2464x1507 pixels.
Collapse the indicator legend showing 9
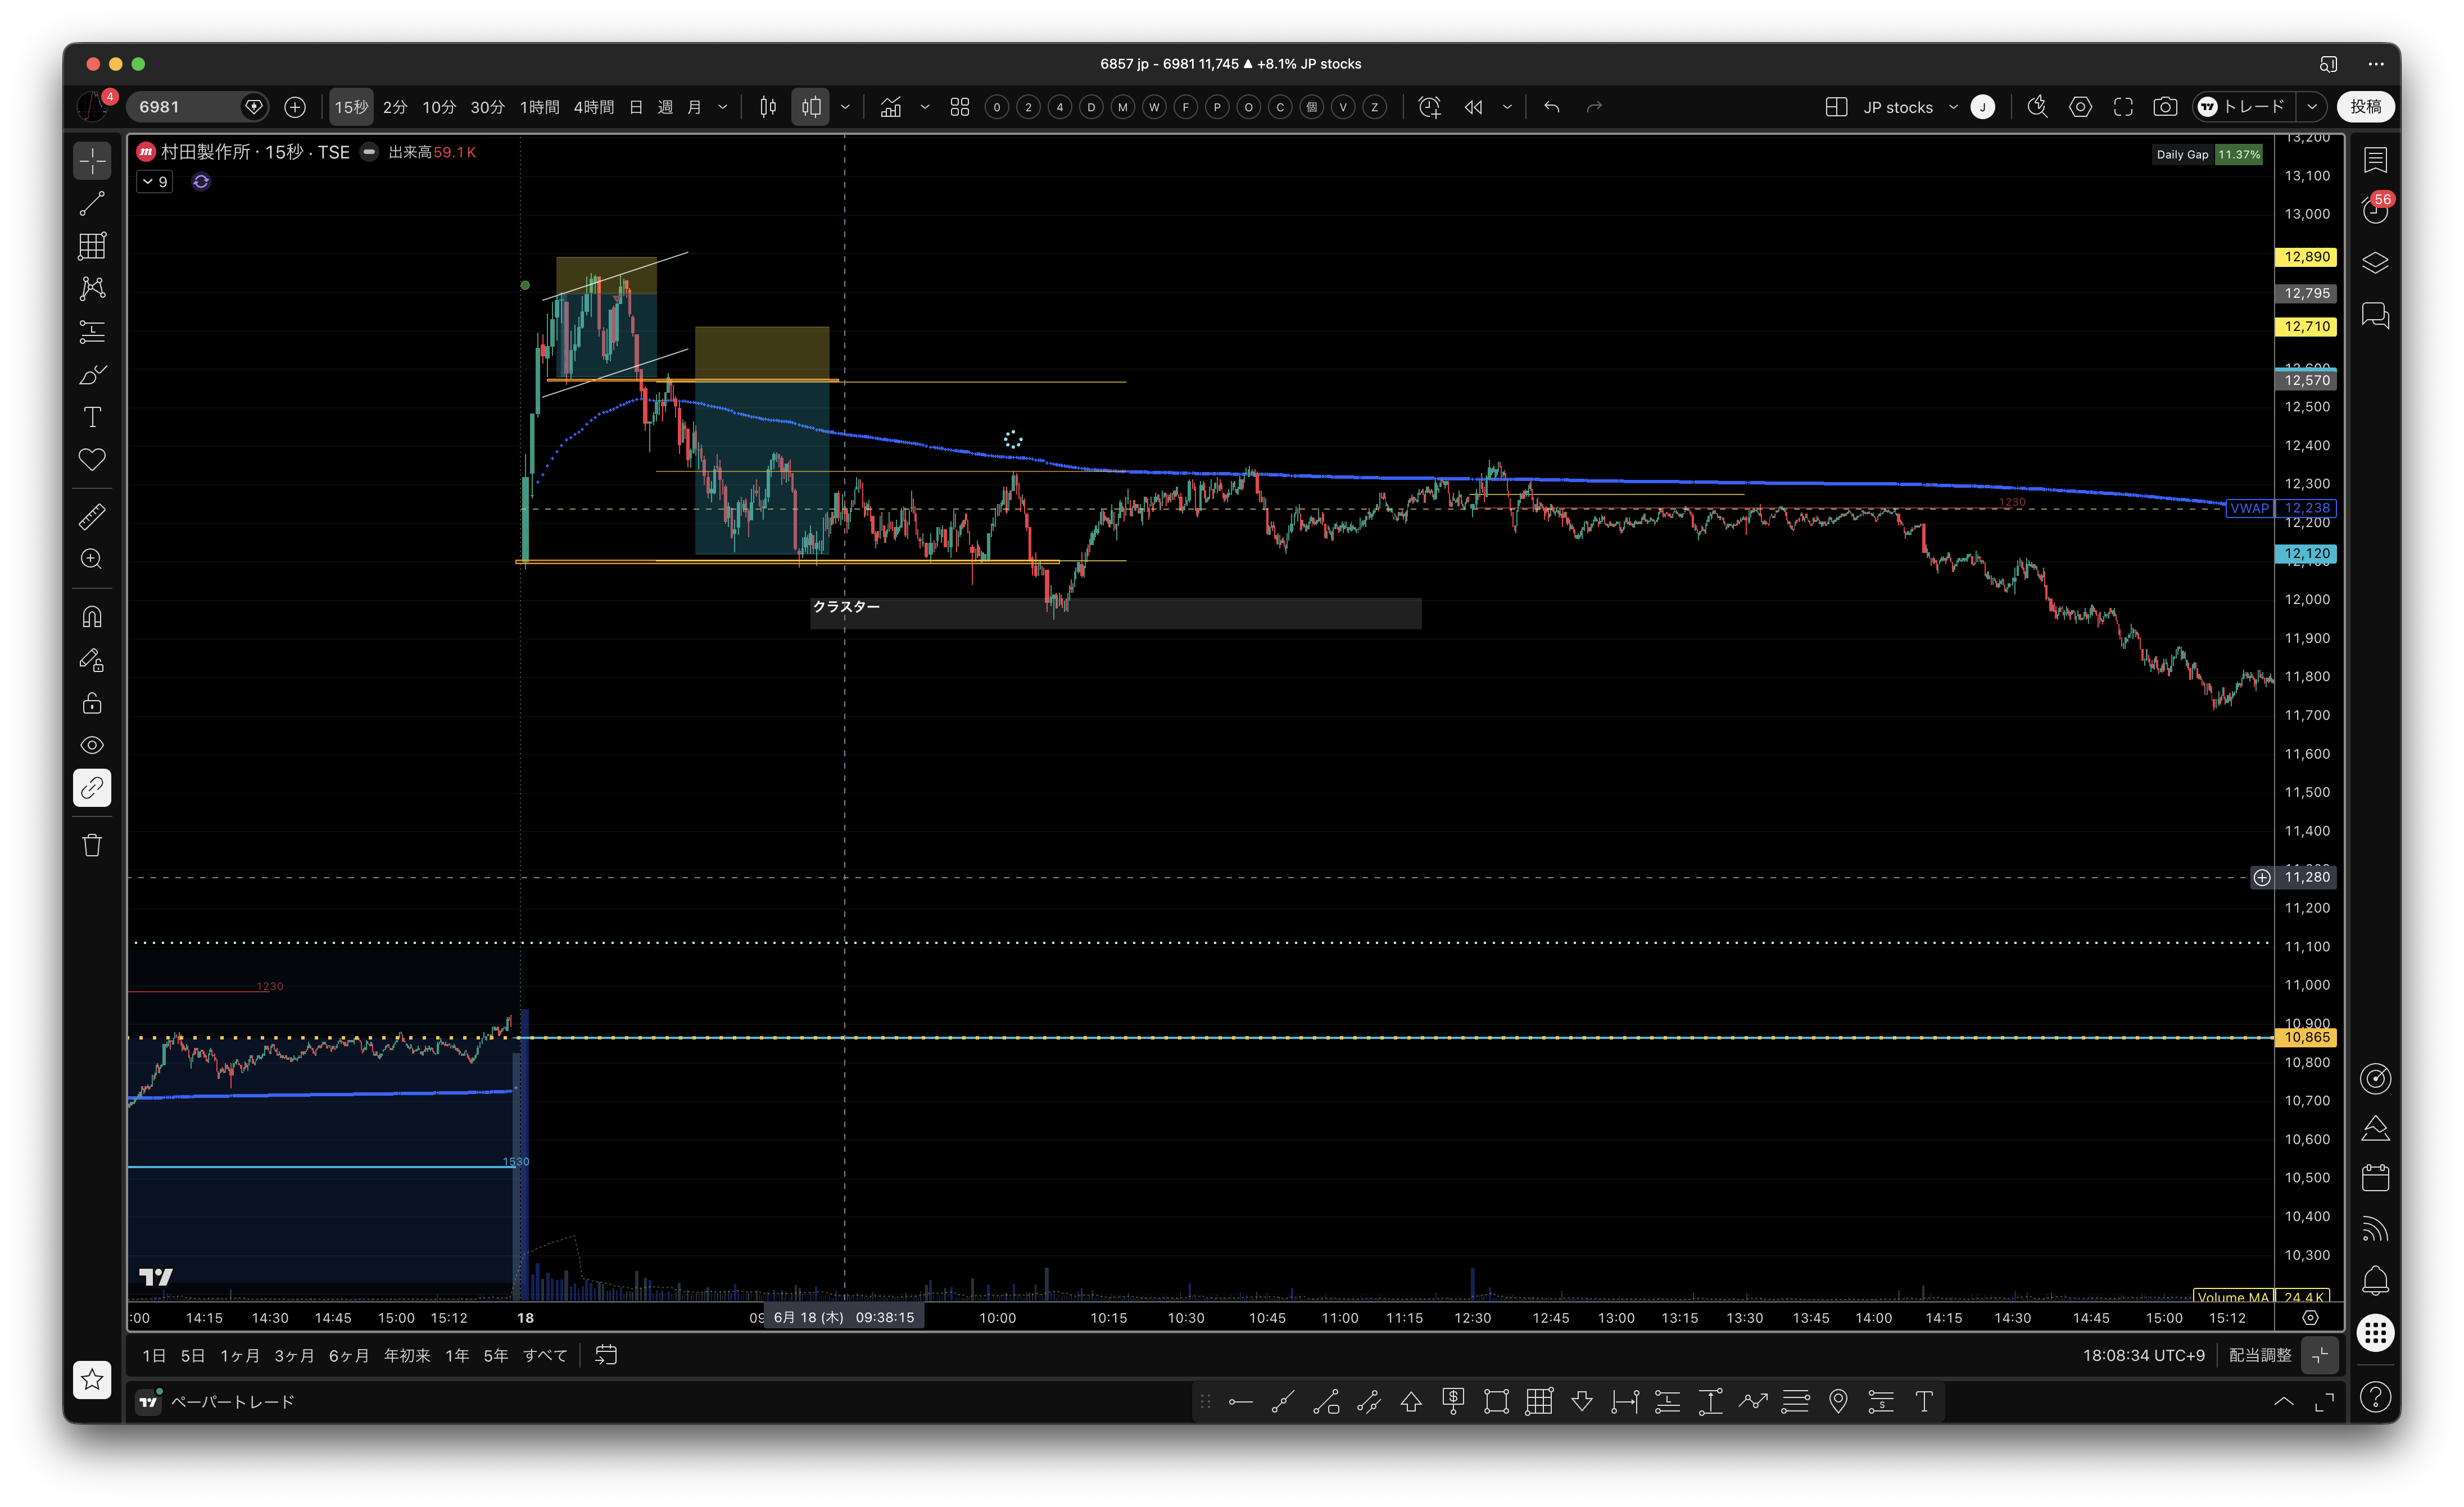155,182
